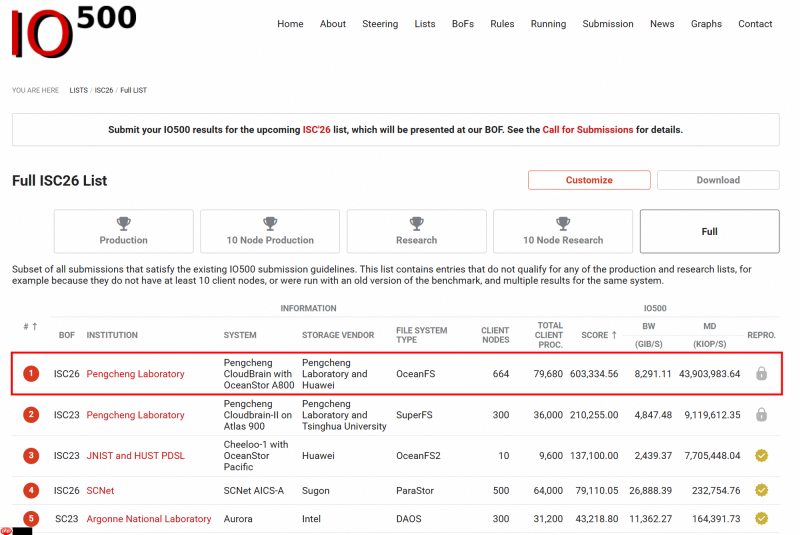Click ISC26 in the breadcrumb
The image size is (800, 535).
click(x=104, y=90)
